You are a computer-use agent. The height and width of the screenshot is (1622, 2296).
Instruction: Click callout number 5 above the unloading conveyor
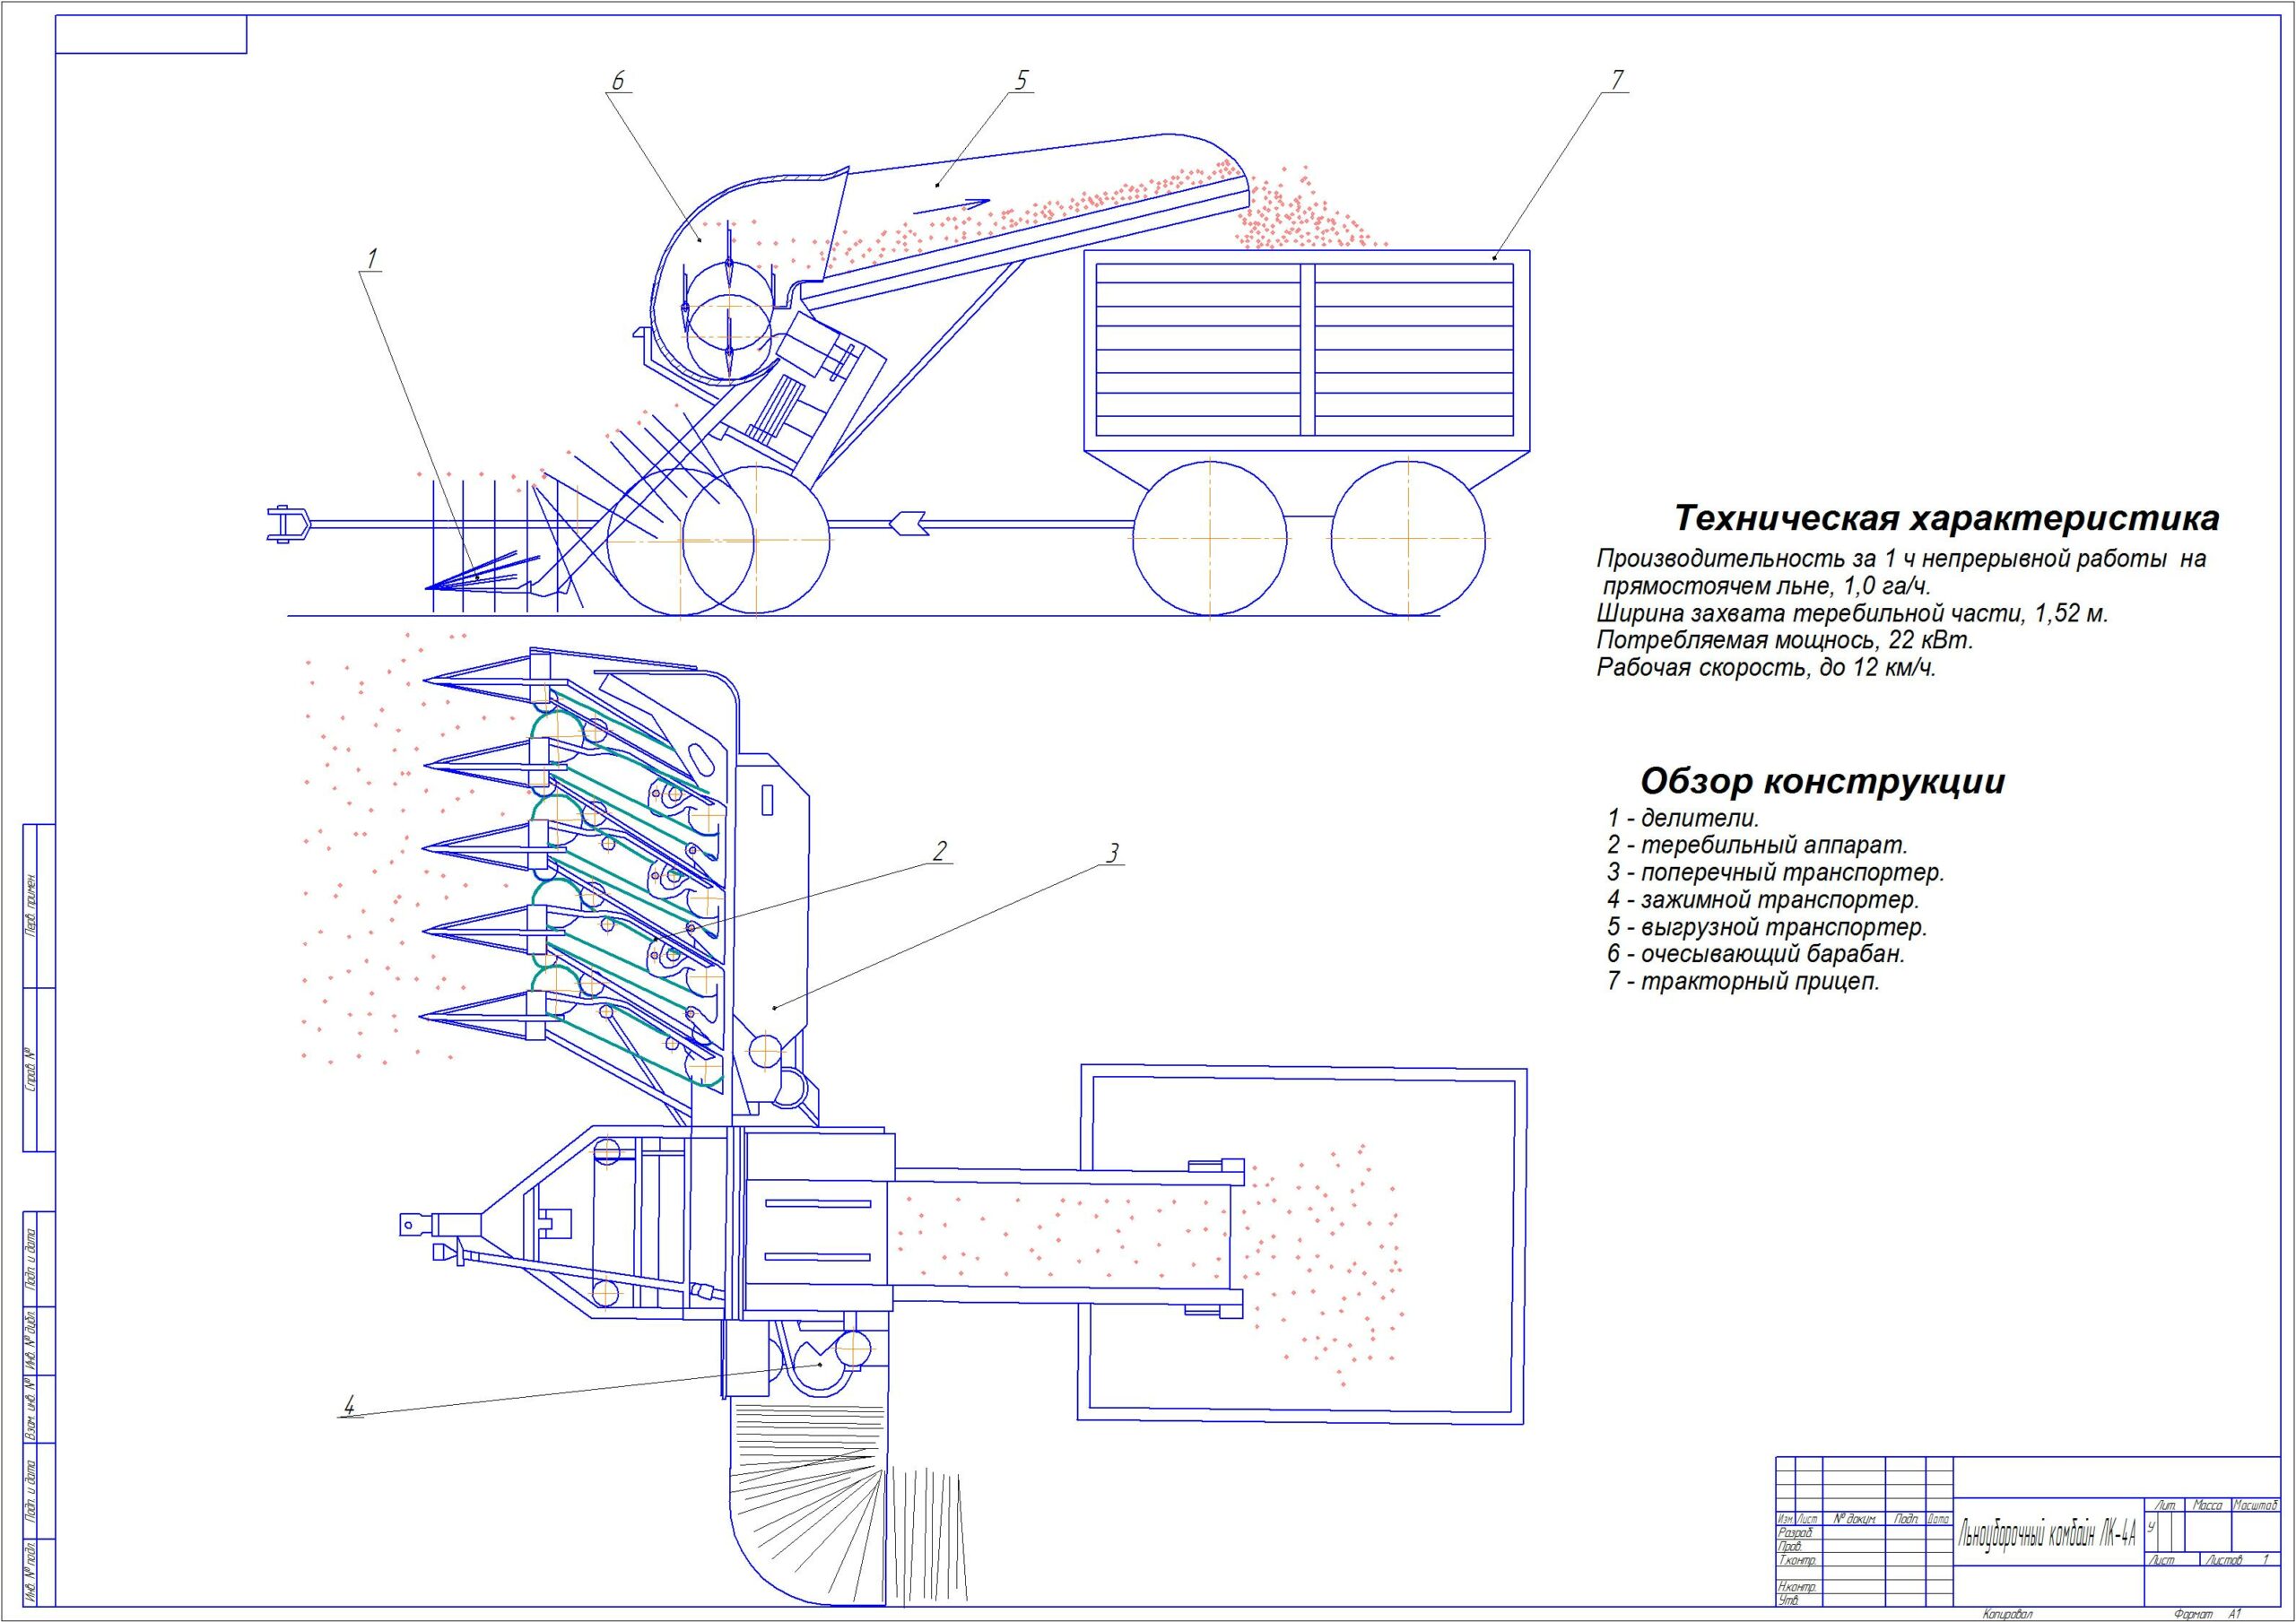(1022, 80)
